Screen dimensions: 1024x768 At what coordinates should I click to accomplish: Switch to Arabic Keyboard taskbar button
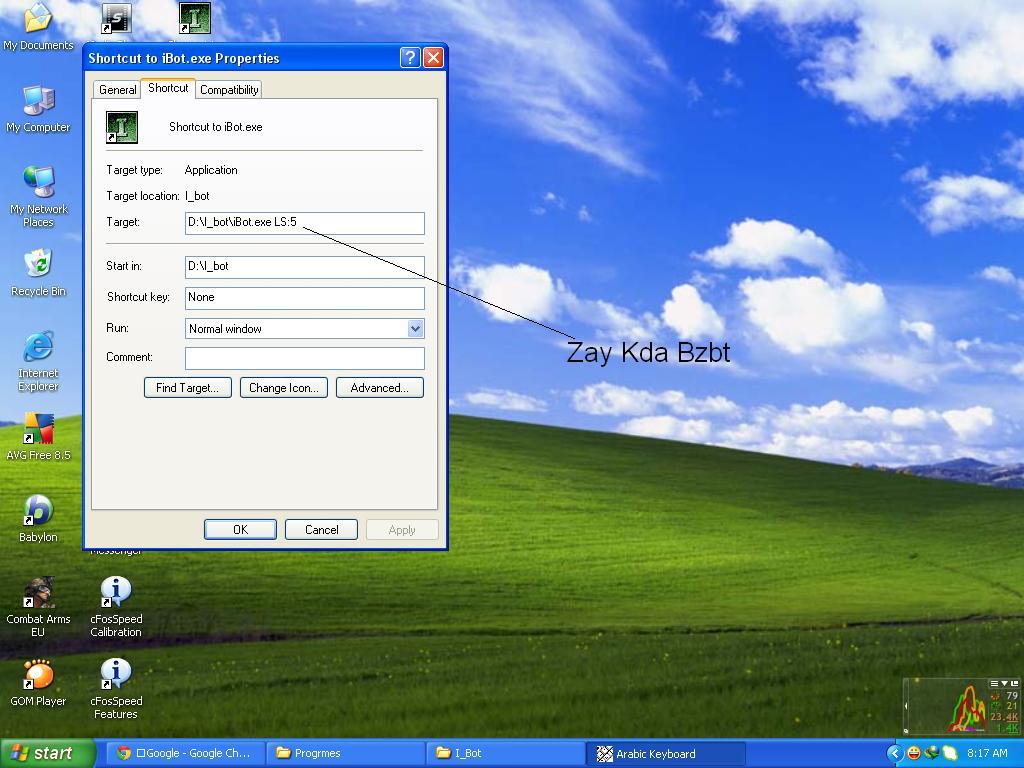pyautogui.click(x=666, y=754)
